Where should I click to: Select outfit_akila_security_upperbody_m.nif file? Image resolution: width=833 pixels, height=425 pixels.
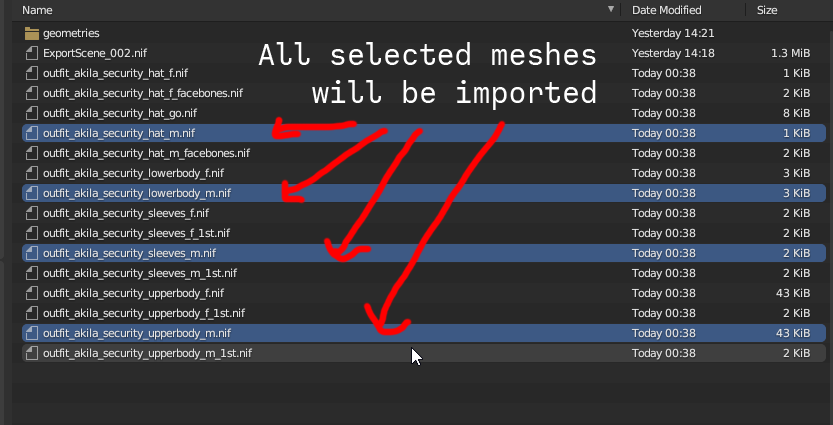[x=424, y=333]
